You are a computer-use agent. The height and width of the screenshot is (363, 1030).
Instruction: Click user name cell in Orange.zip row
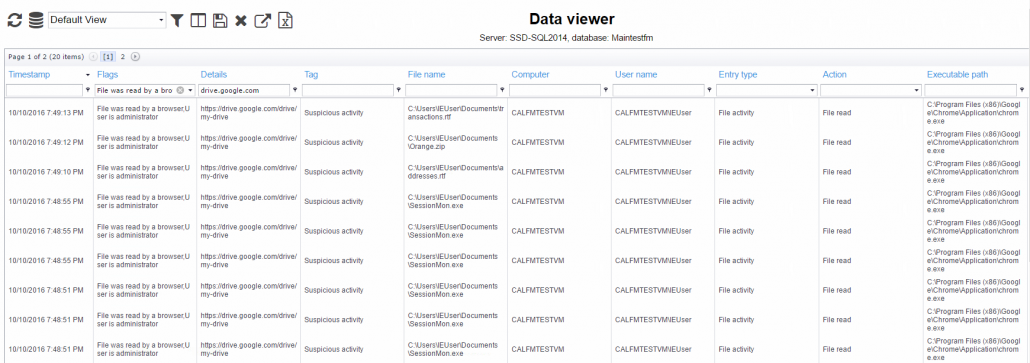(x=653, y=142)
